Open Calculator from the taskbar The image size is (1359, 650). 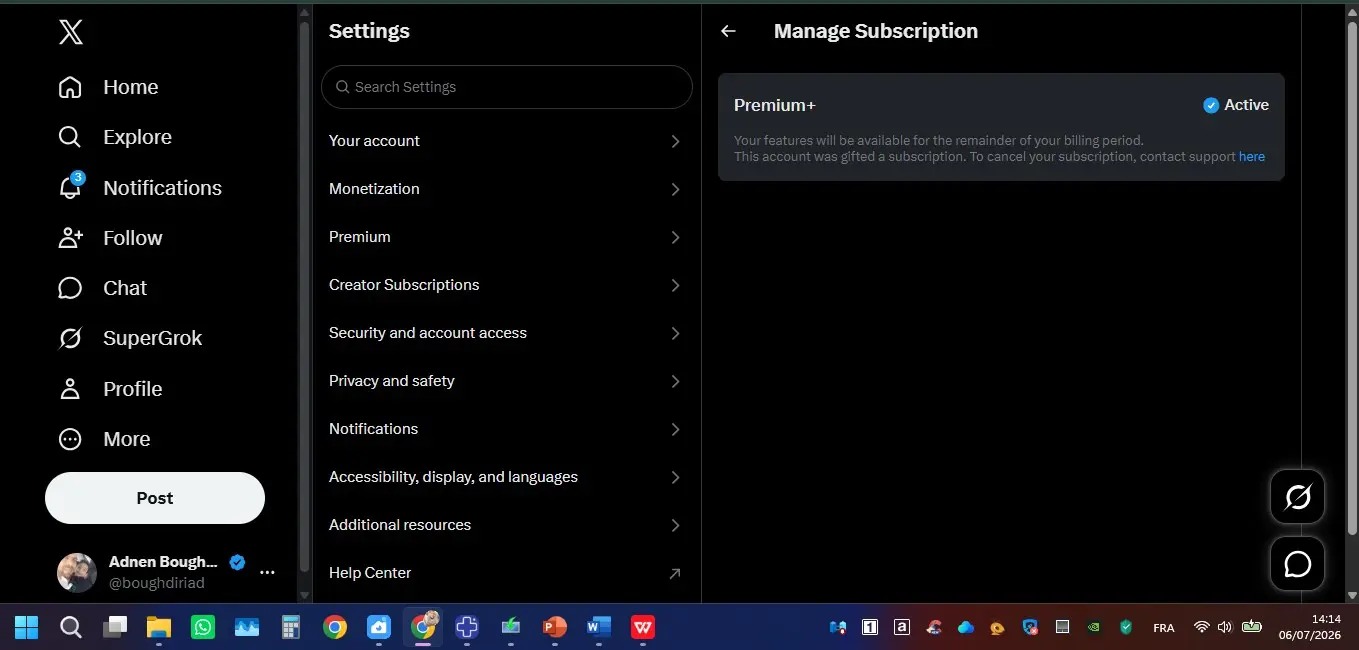[x=291, y=627]
